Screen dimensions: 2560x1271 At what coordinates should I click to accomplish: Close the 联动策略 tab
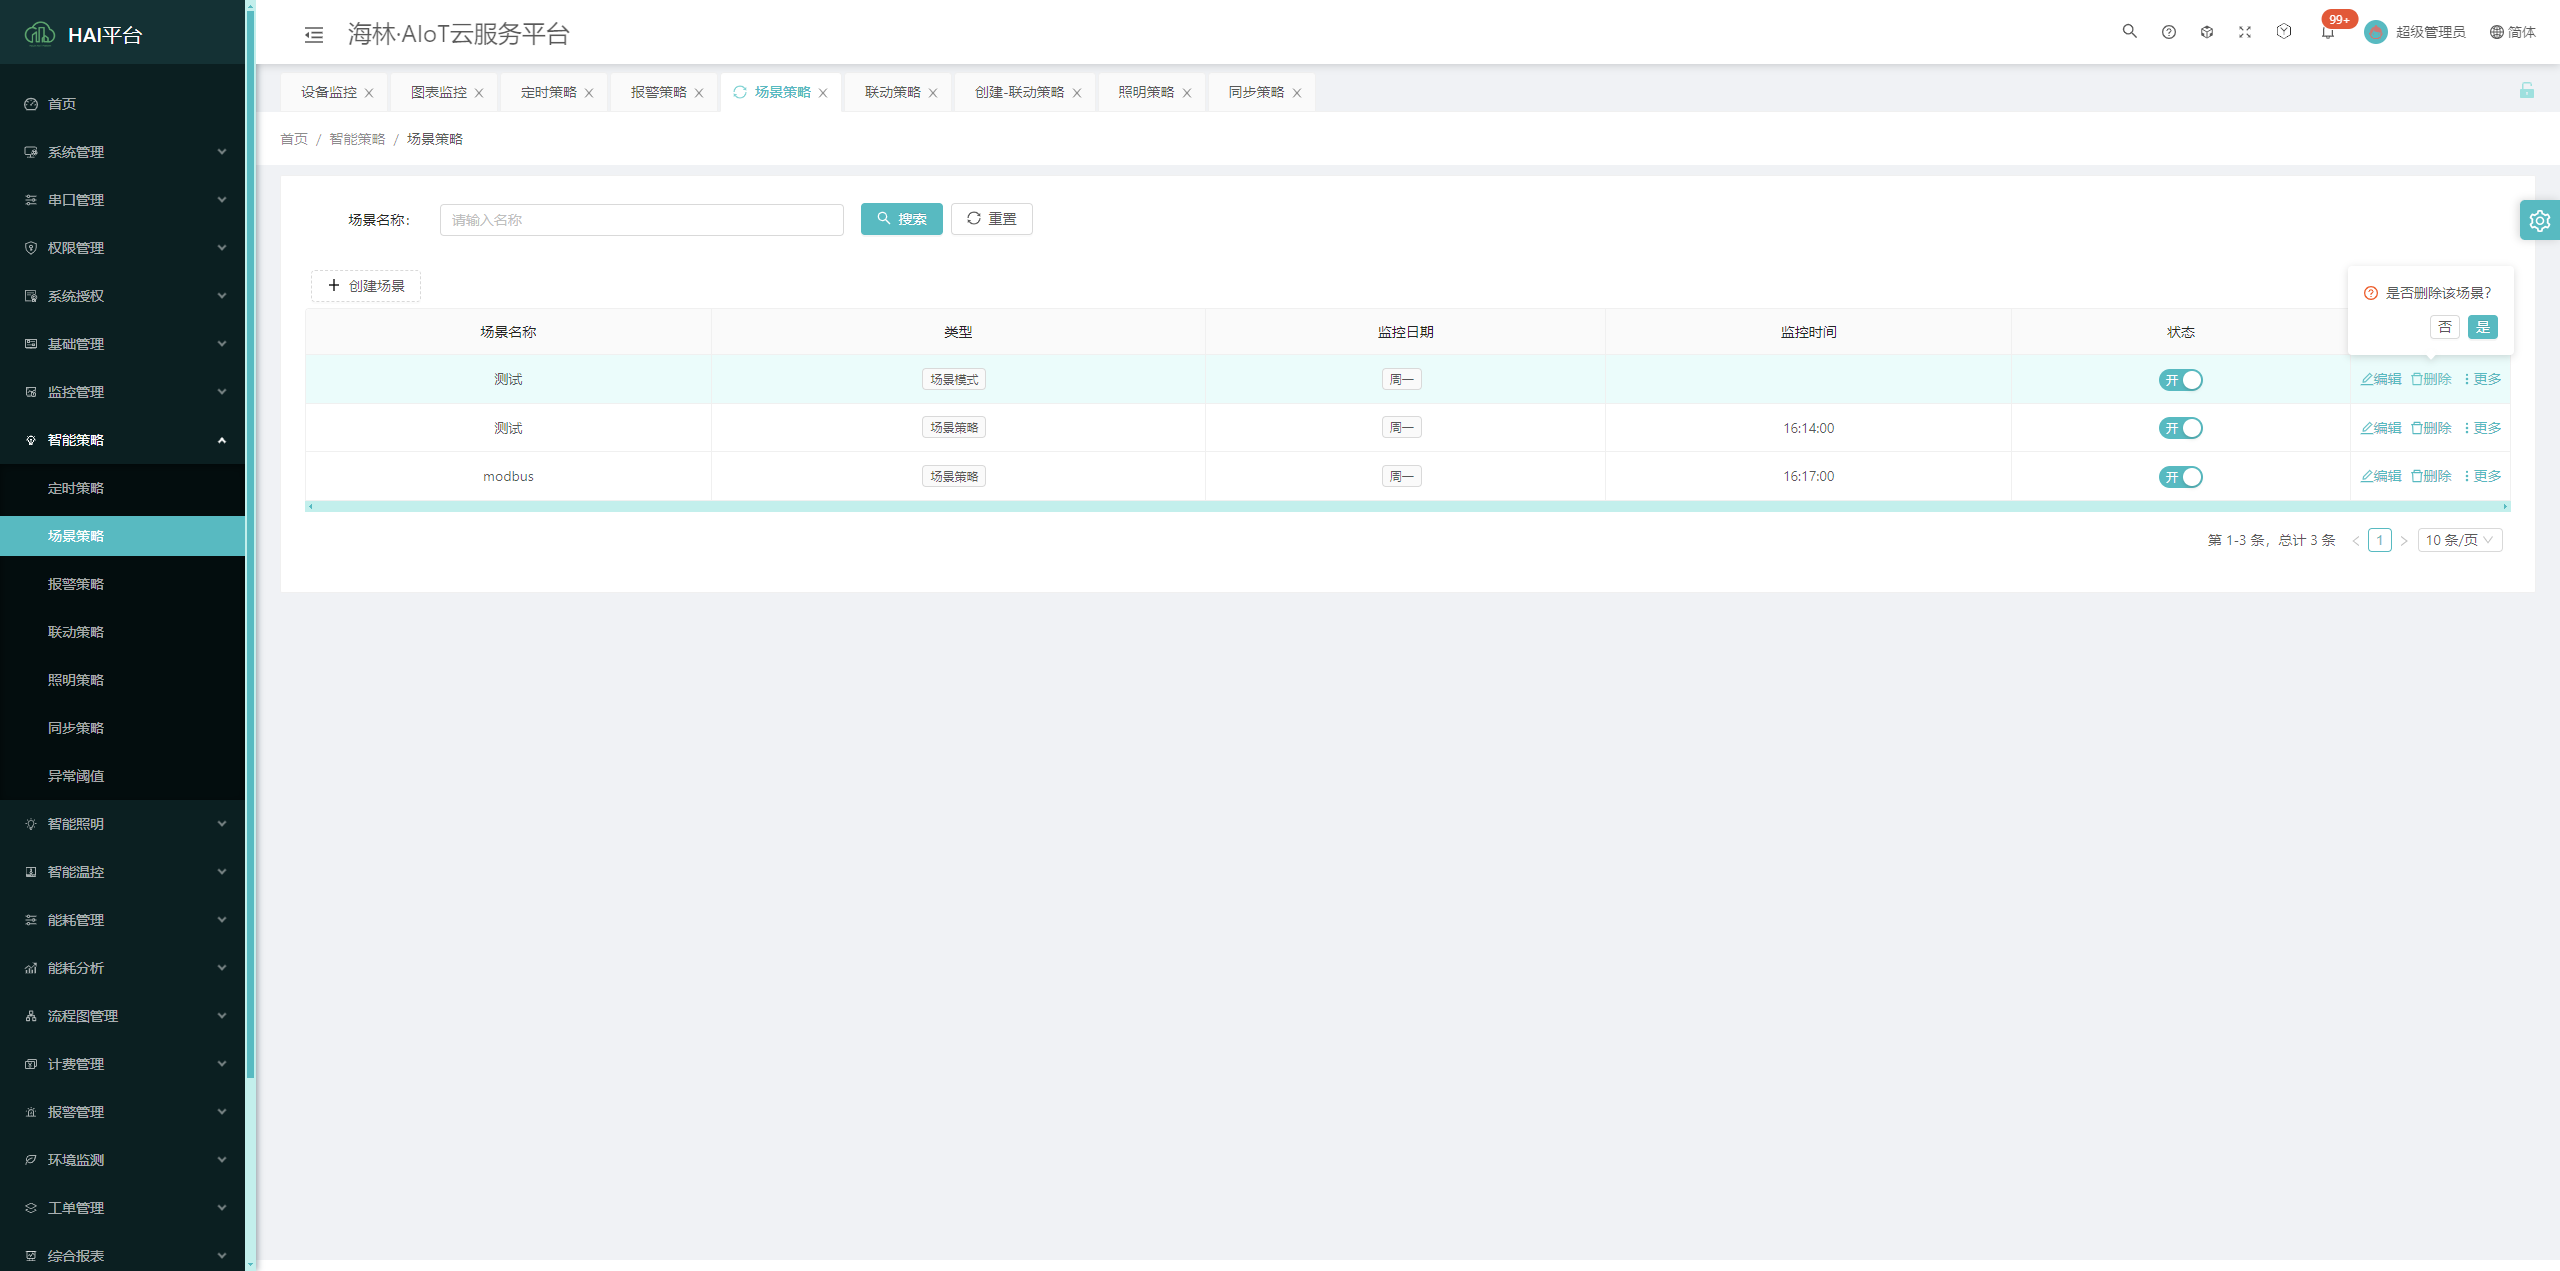(x=933, y=93)
